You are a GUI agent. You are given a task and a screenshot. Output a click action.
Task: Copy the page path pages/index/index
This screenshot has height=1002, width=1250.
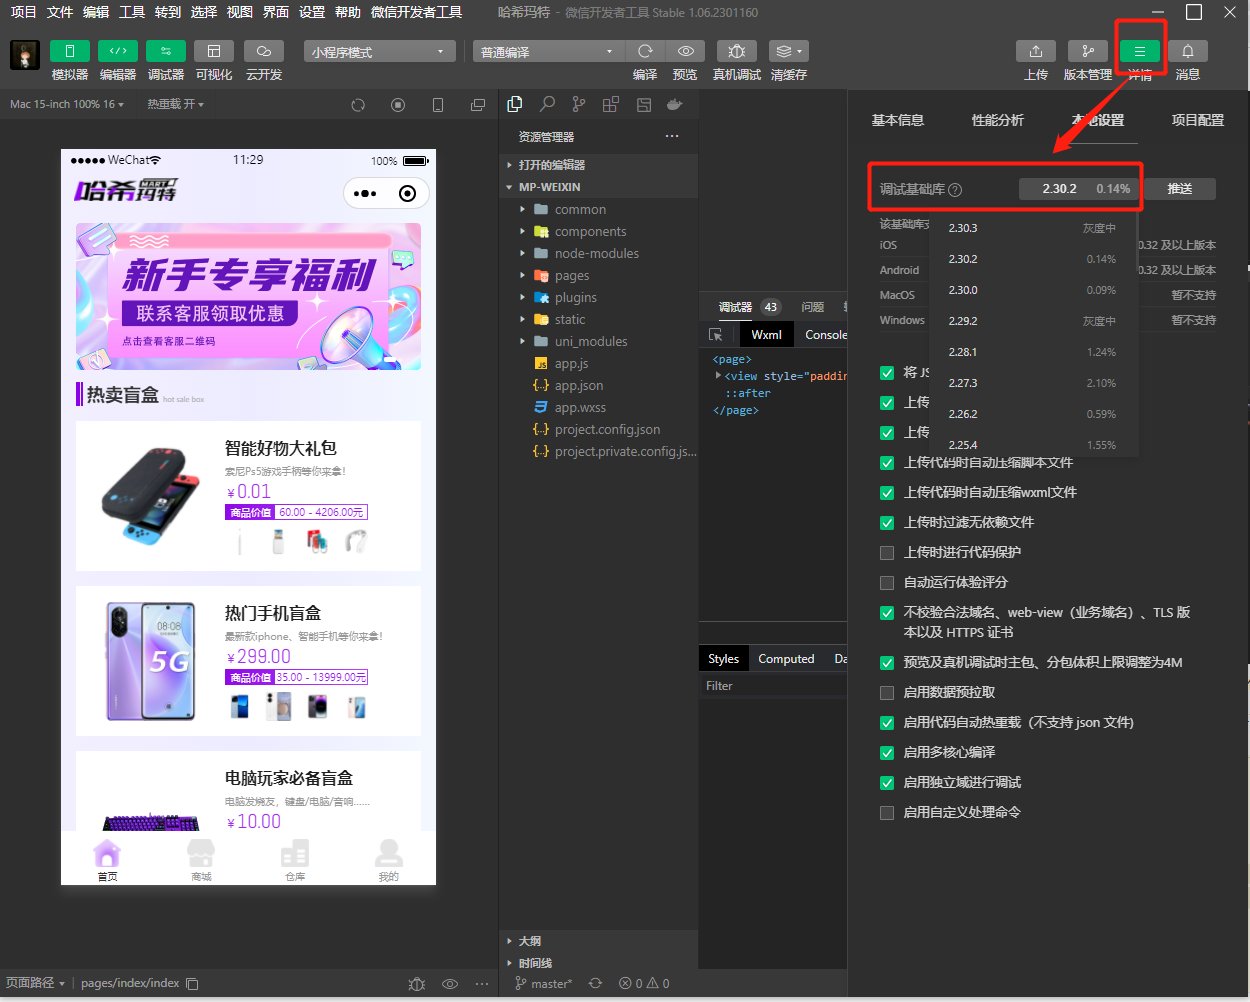[193, 984]
